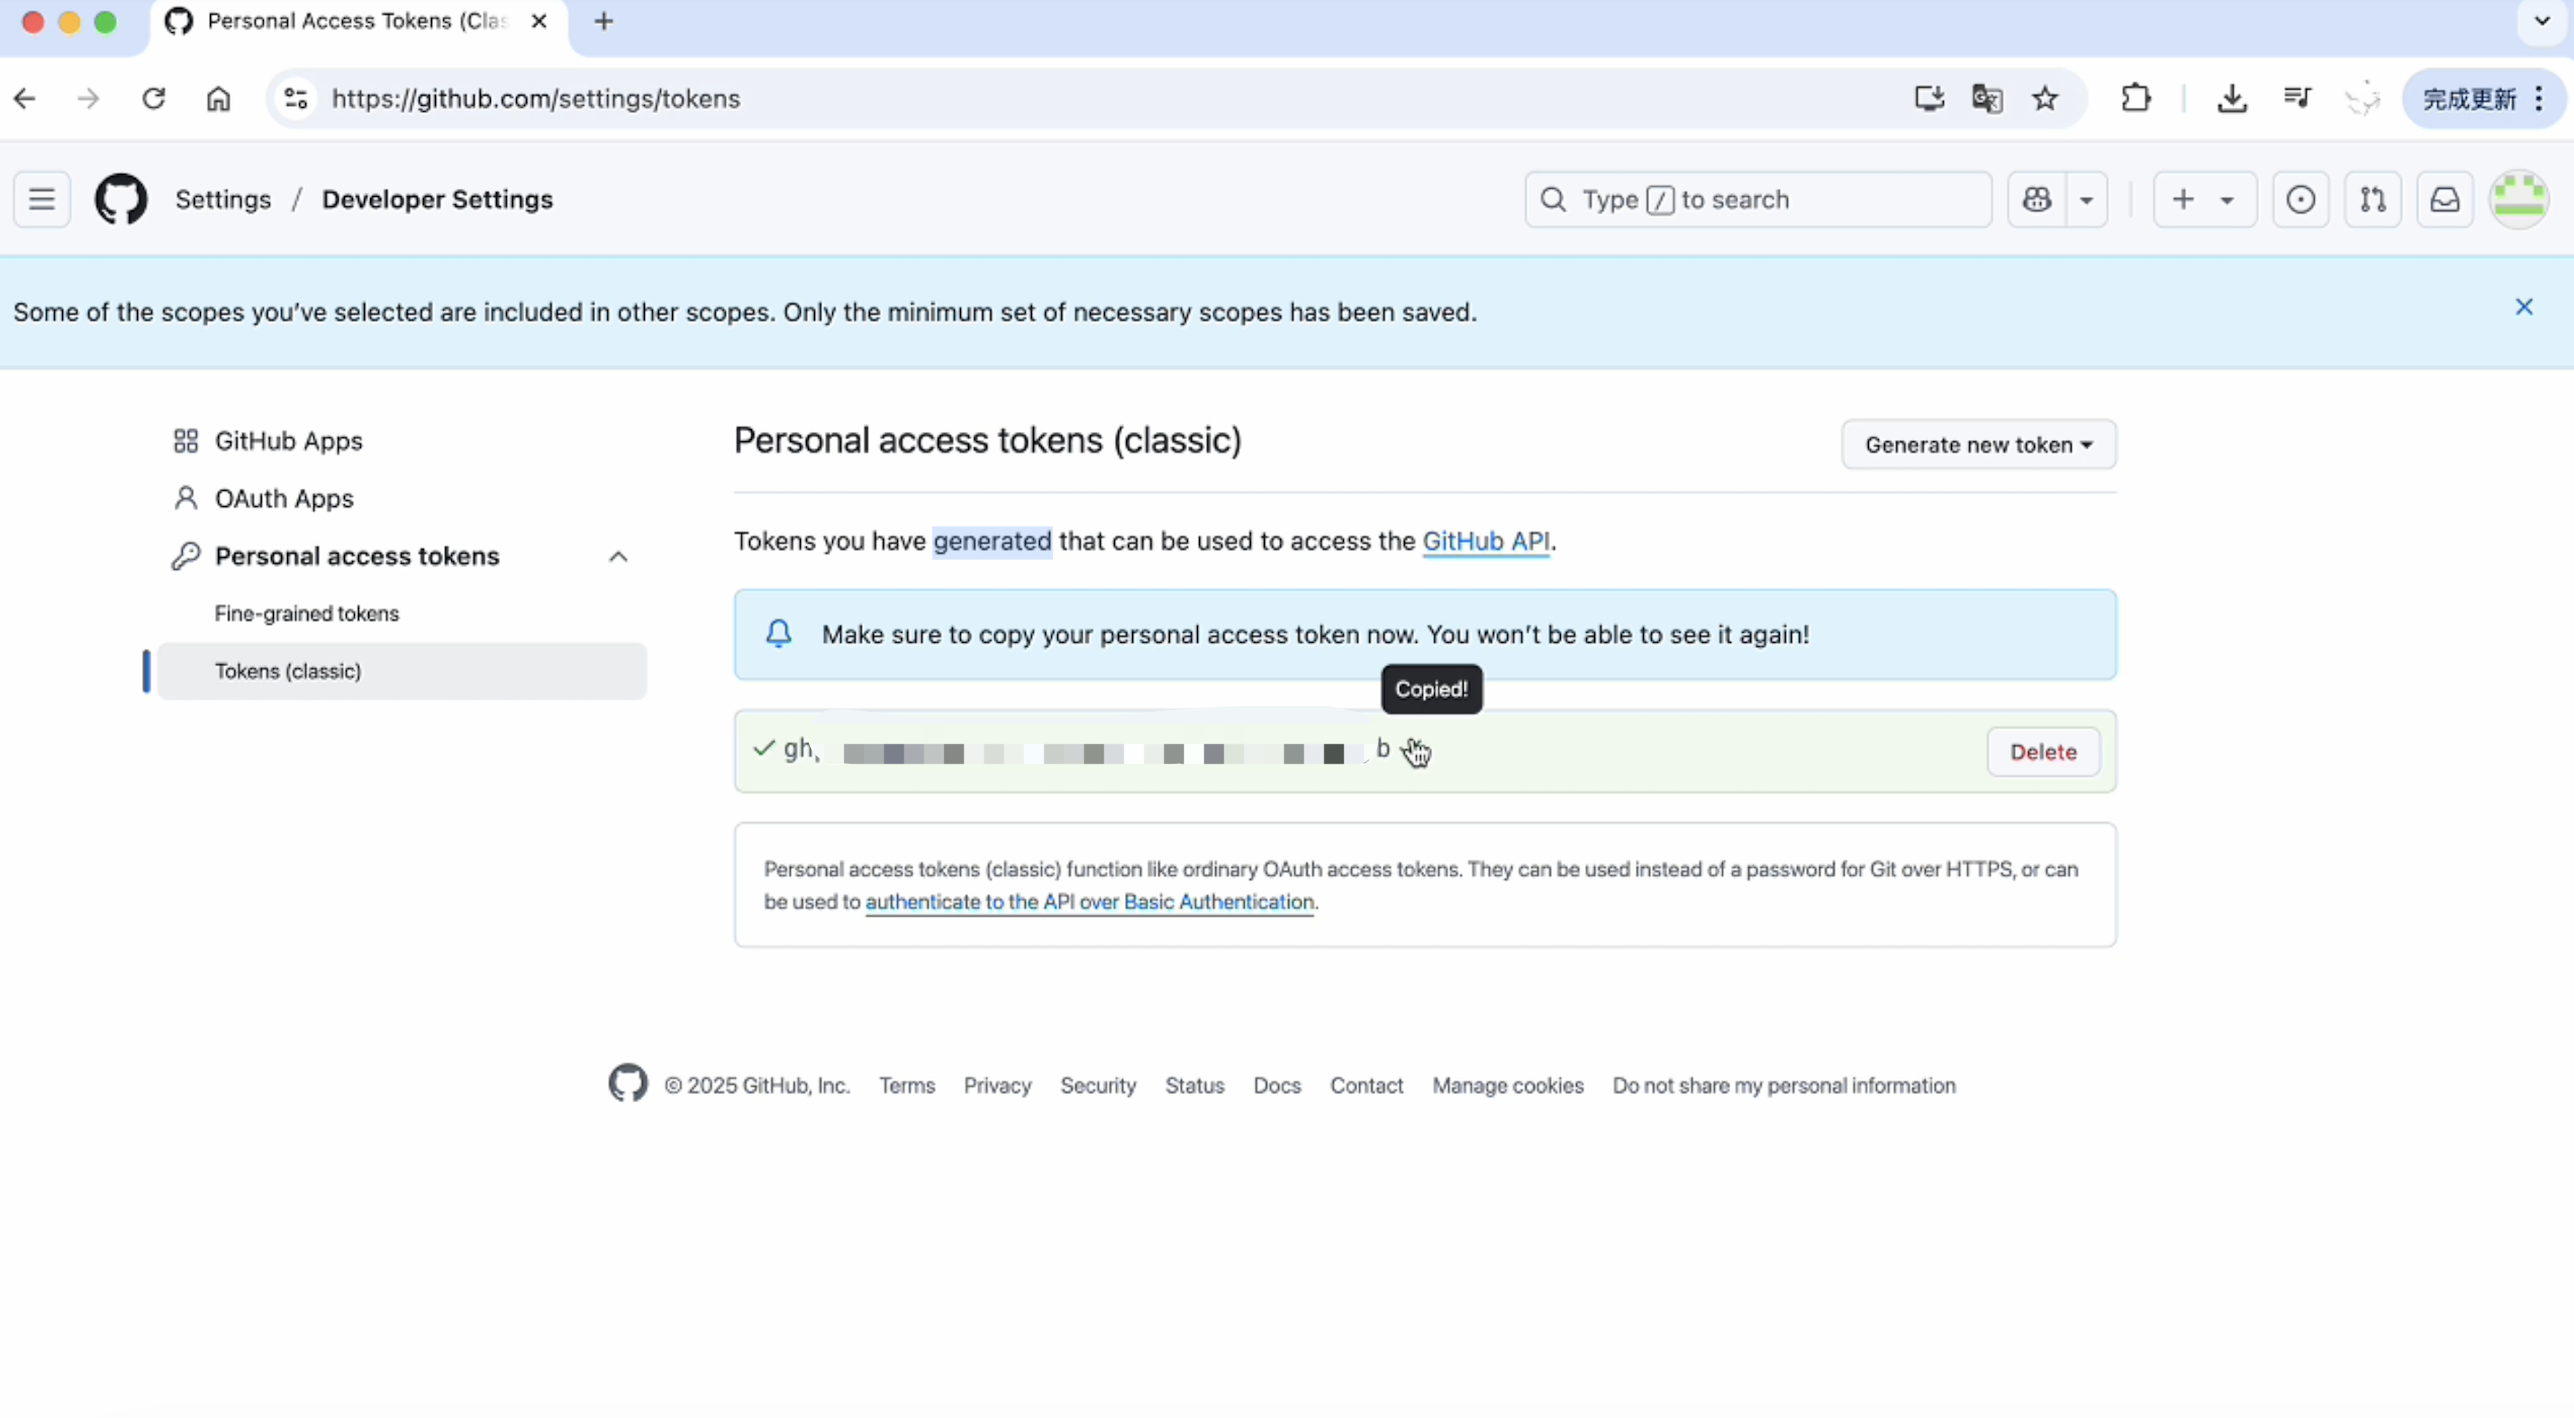This screenshot has width=2574, height=1418.
Task: Open the notifications inbox icon
Action: click(x=2445, y=199)
